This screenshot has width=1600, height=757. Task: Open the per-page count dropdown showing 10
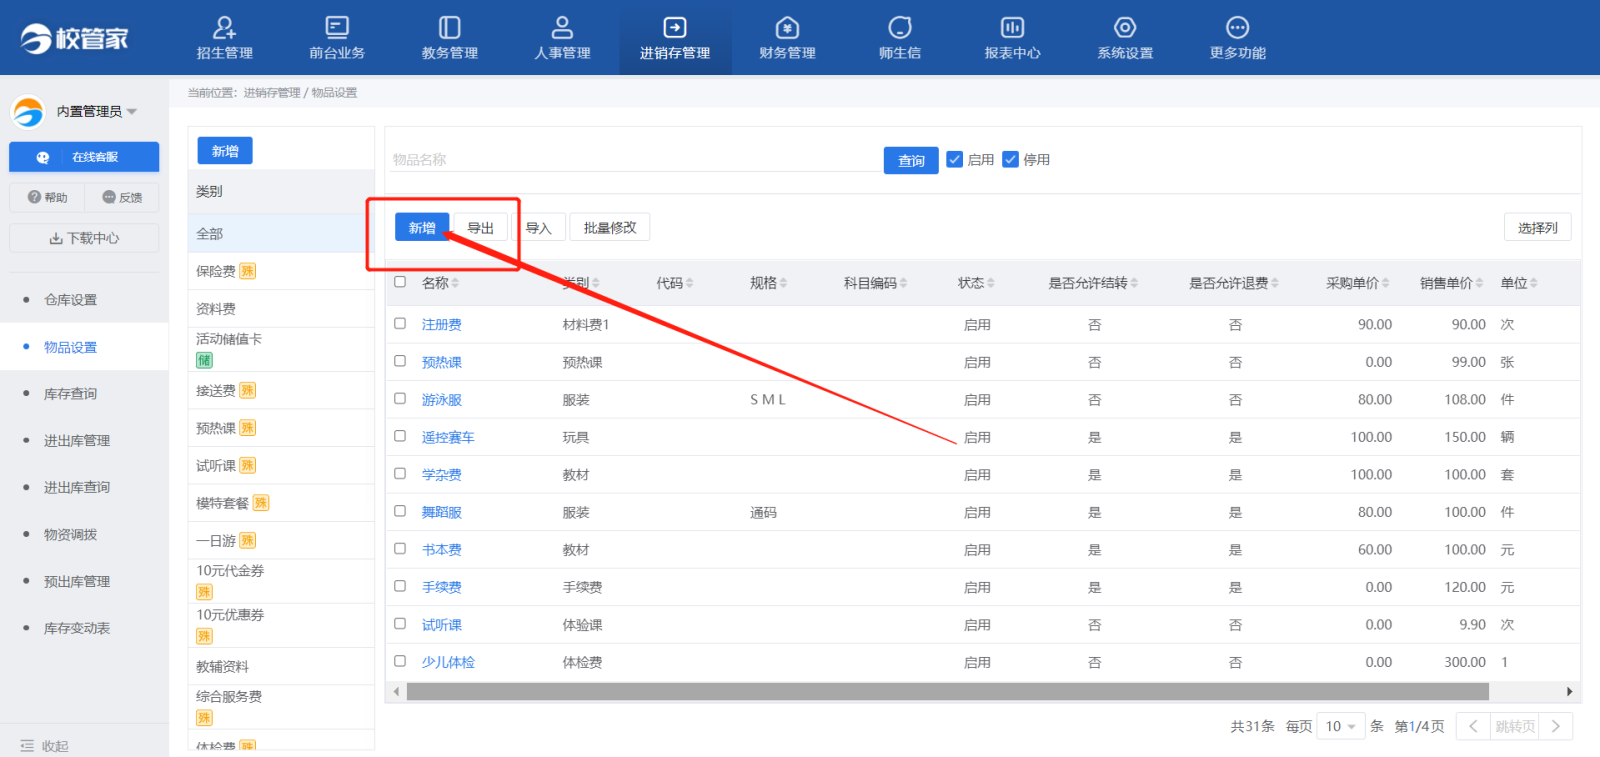(x=1340, y=726)
